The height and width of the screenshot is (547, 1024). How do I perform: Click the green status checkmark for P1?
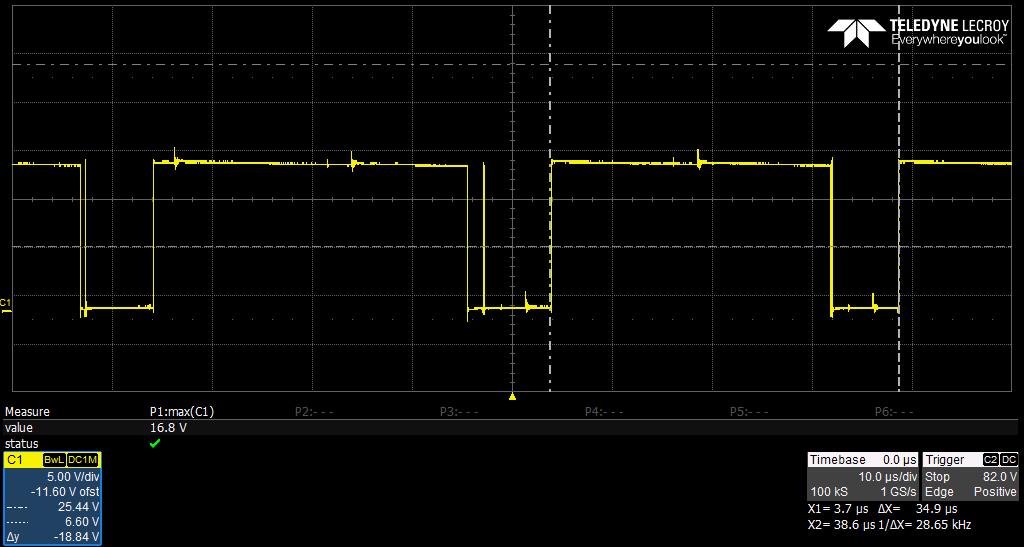[x=155, y=443]
